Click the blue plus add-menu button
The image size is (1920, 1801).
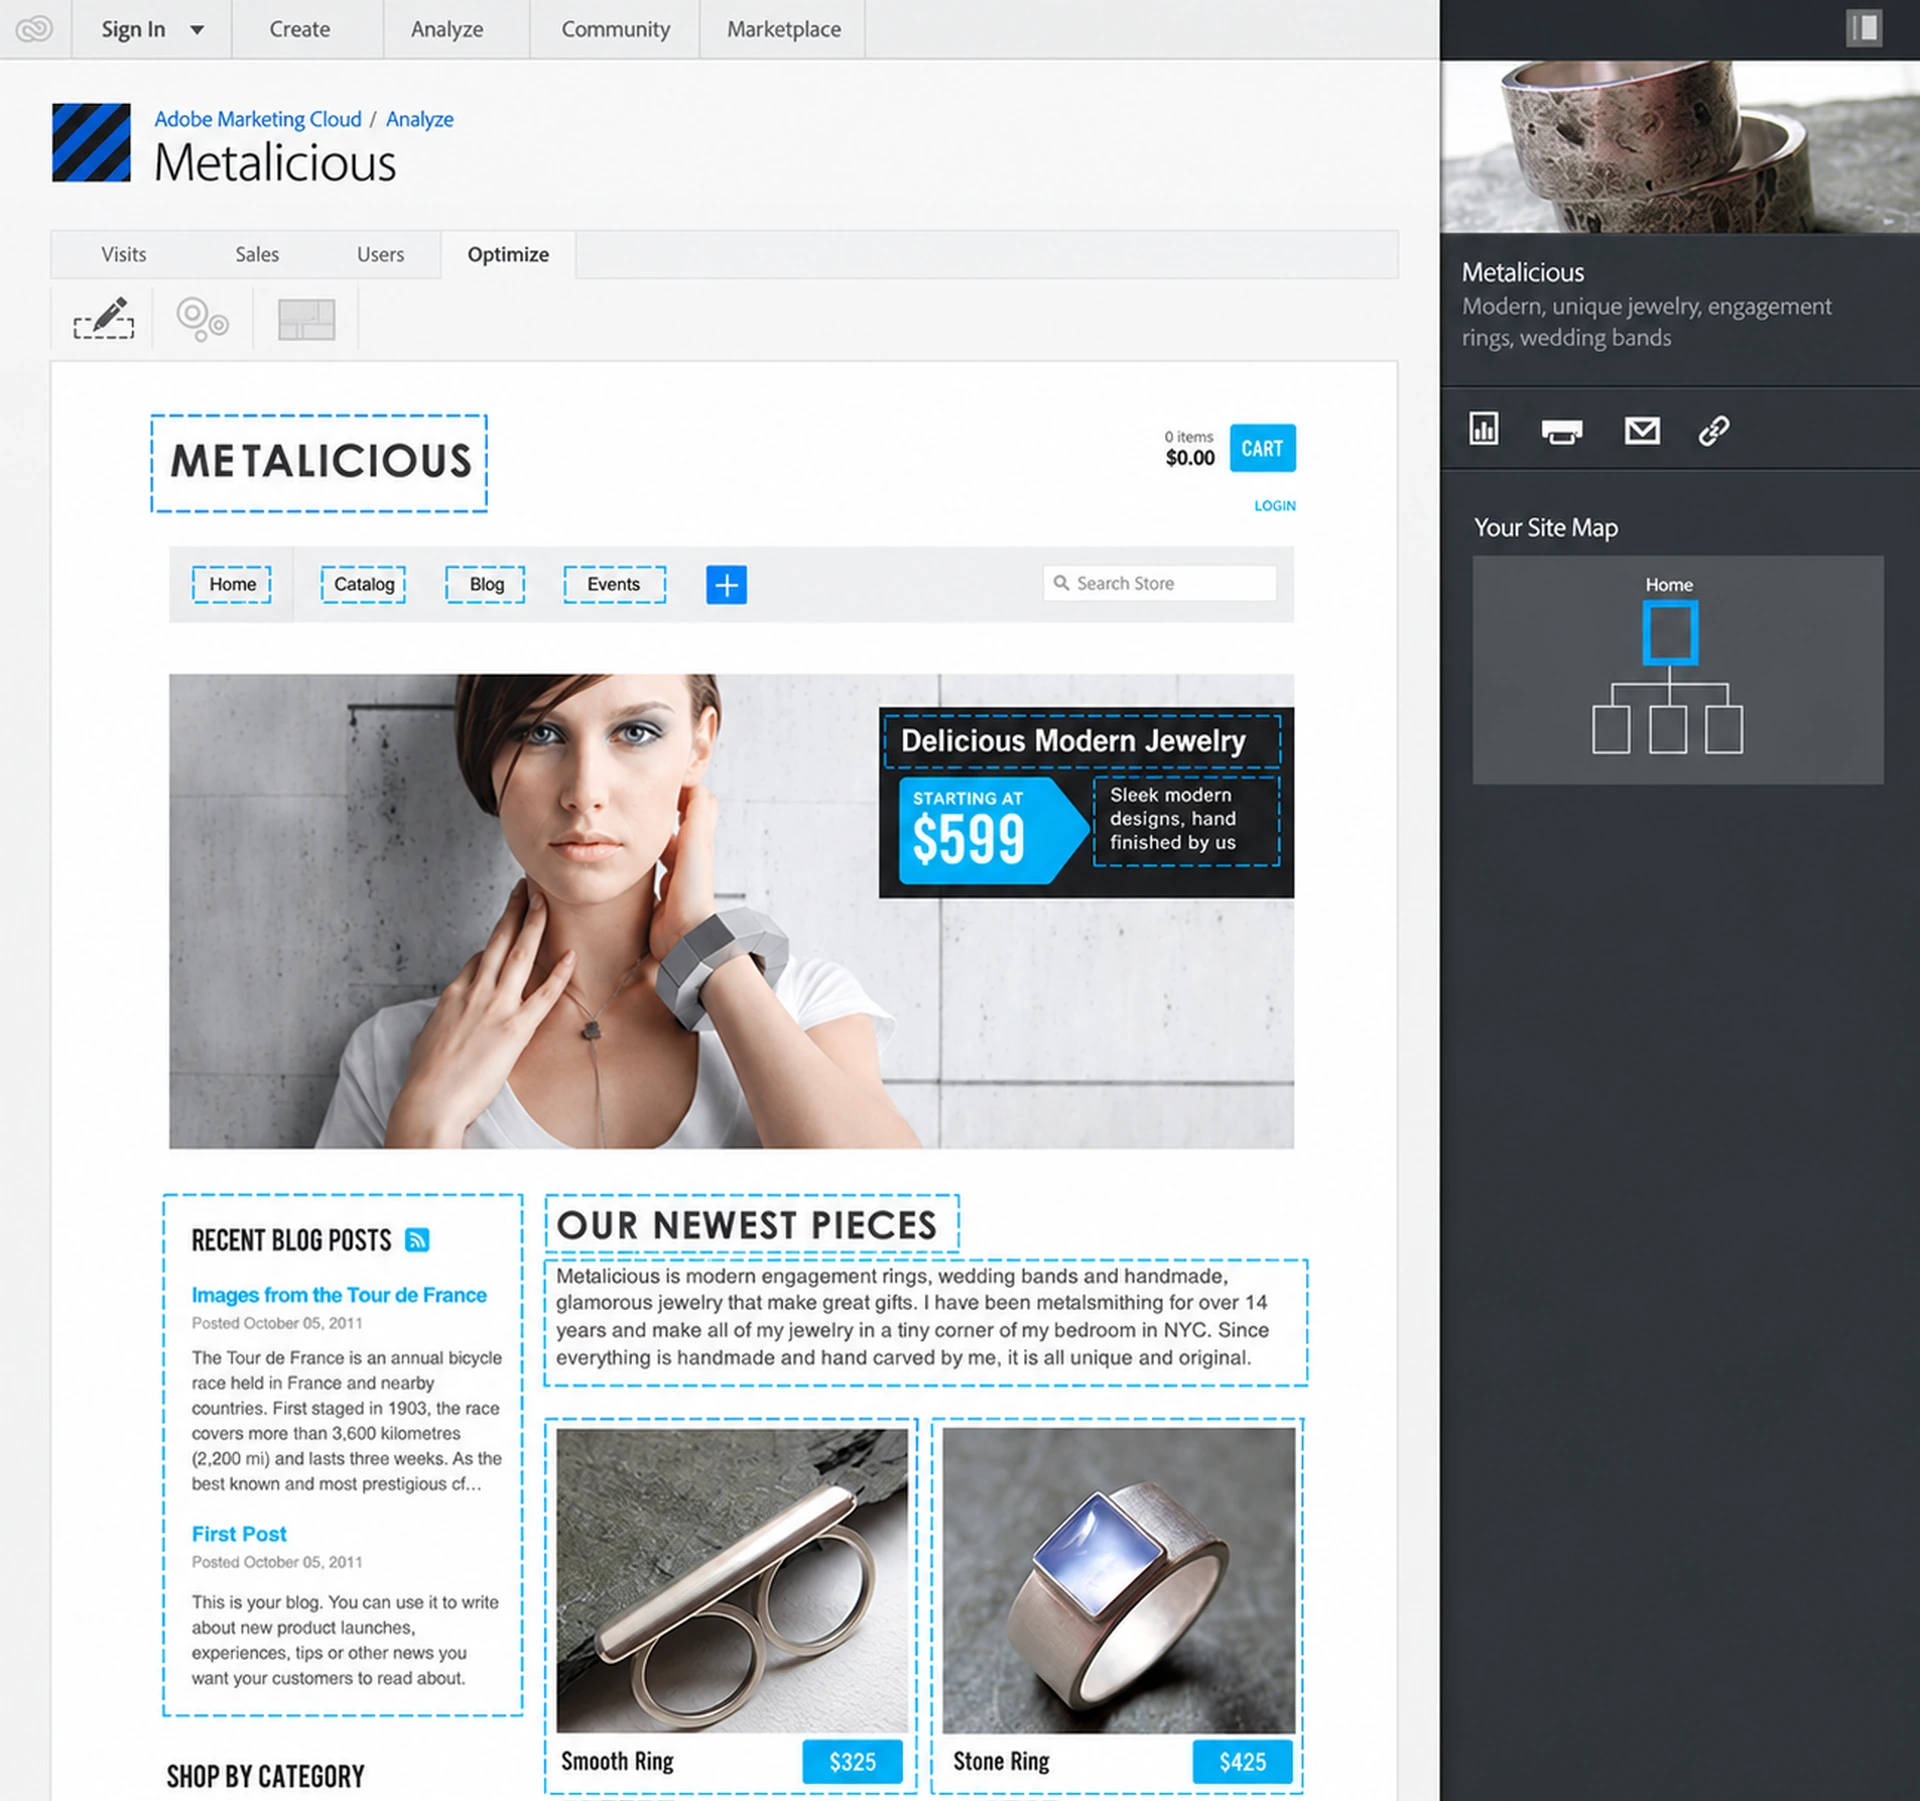(x=726, y=584)
